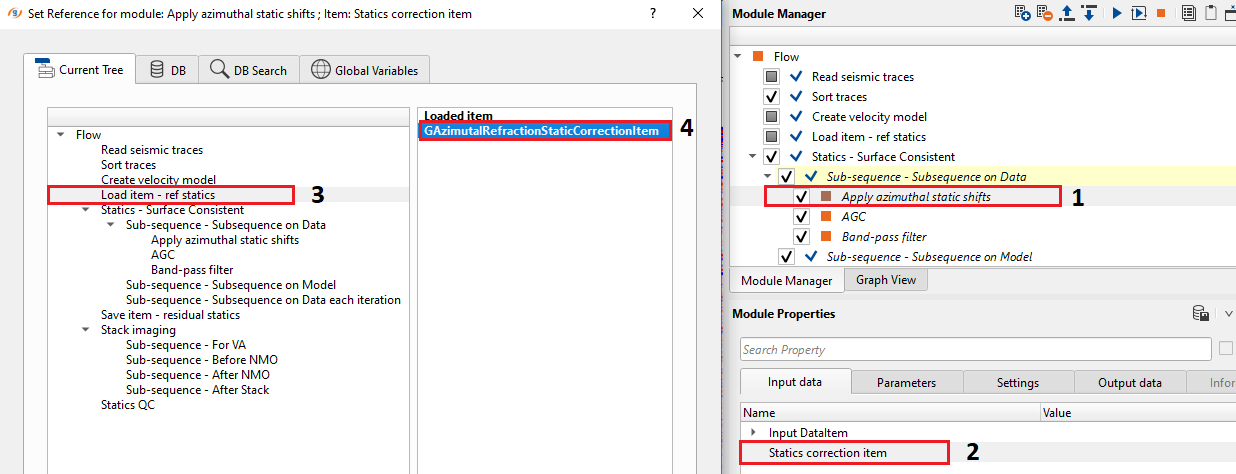Toggle the AGC module checkbox
The height and width of the screenshot is (474, 1236).
(801, 217)
